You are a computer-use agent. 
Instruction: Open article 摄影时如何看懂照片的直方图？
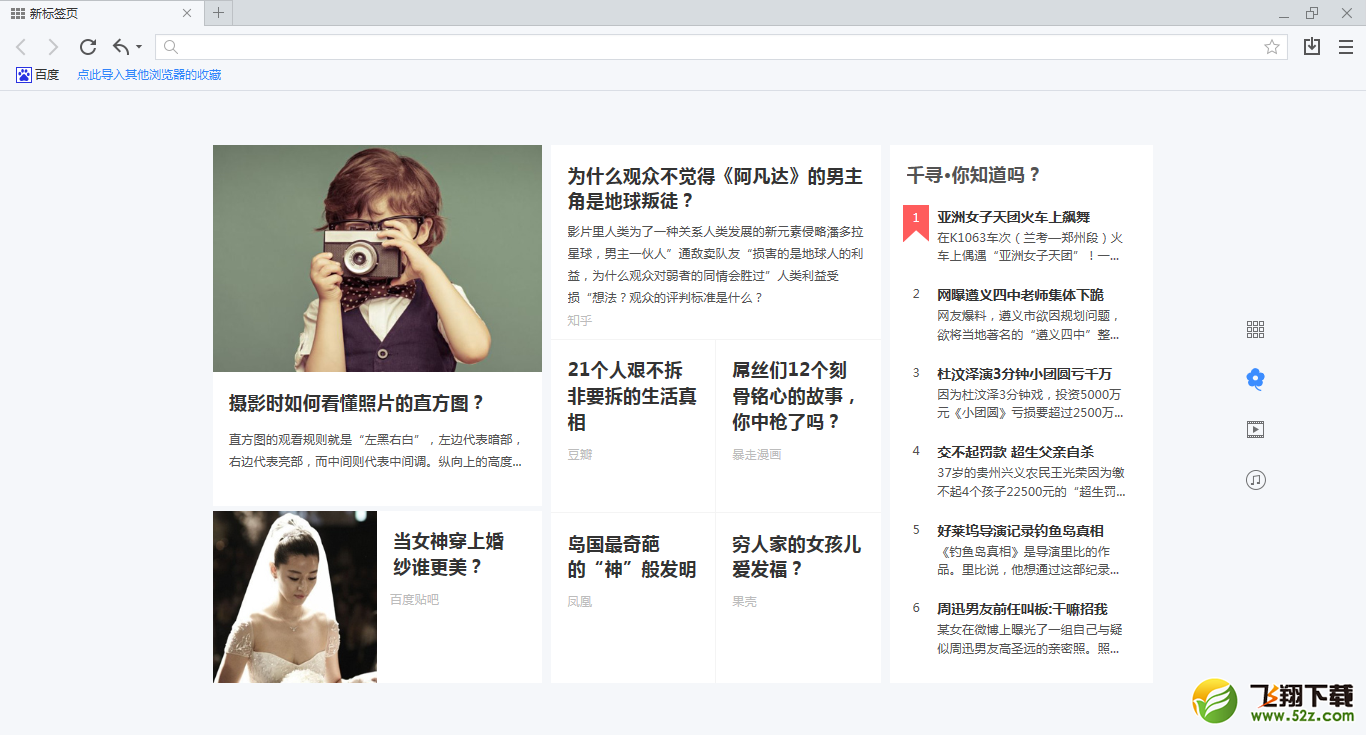coord(357,403)
